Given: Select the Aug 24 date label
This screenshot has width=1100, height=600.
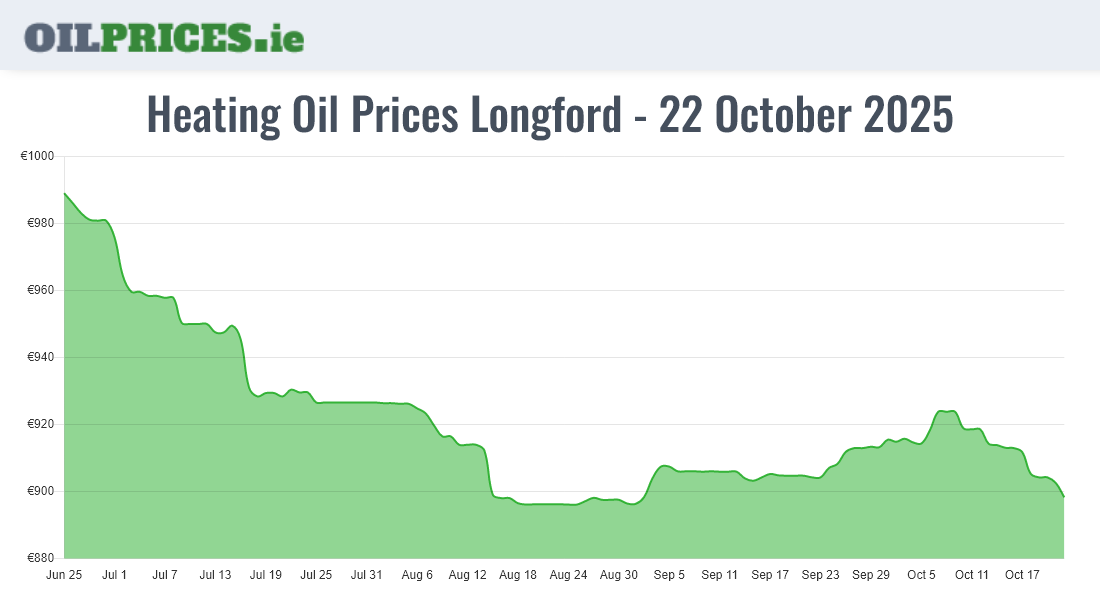Looking at the screenshot, I should click(568, 575).
